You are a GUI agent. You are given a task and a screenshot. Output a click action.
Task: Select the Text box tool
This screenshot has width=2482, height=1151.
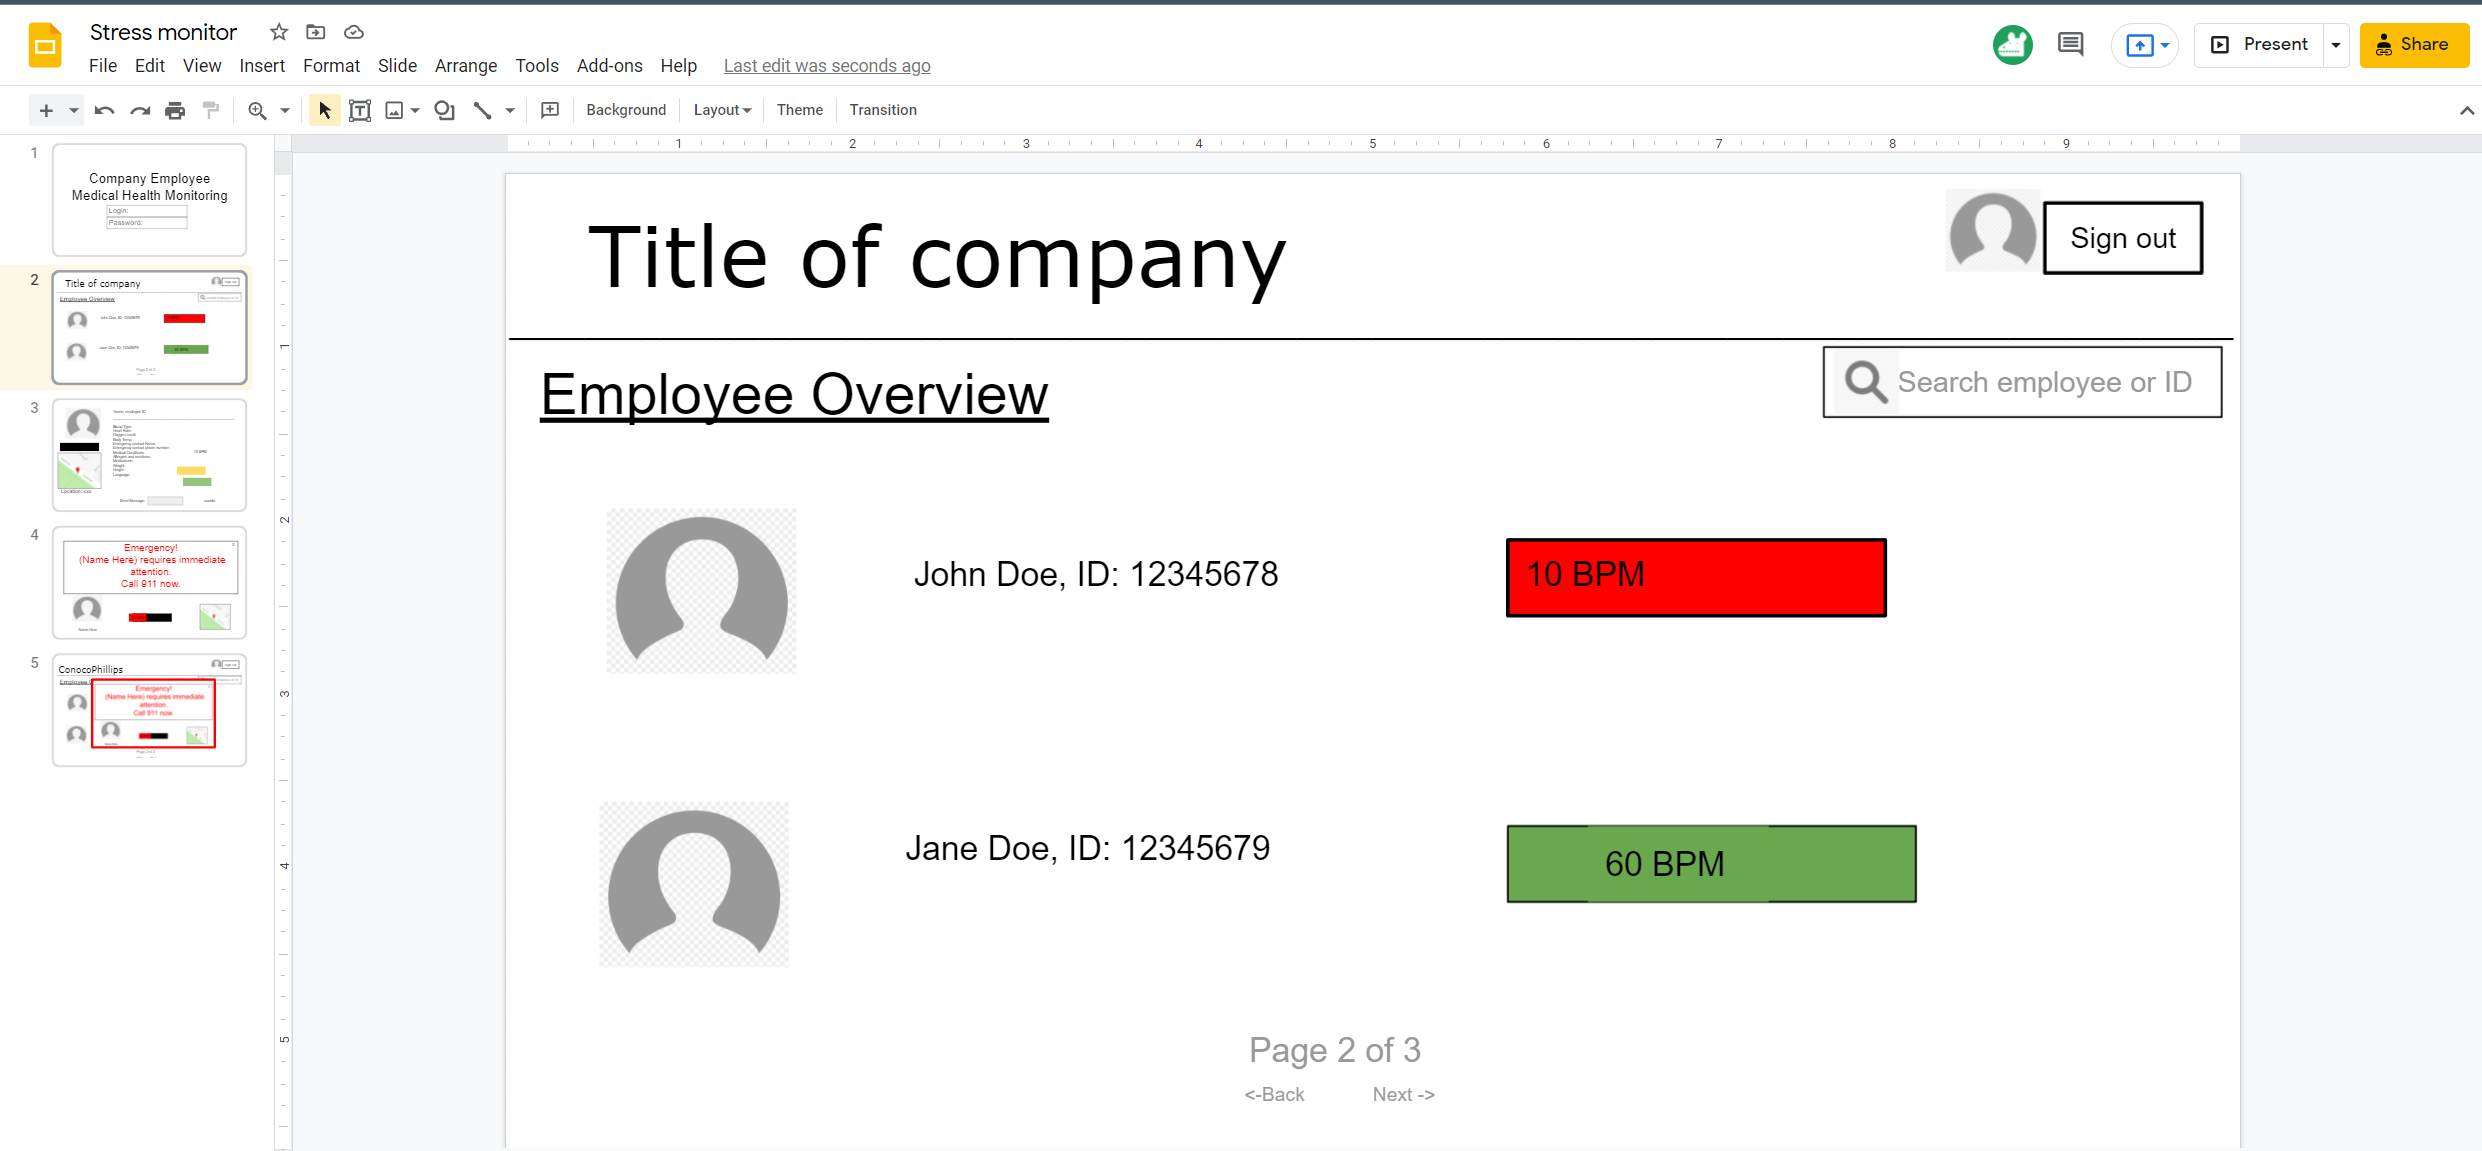point(360,110)
